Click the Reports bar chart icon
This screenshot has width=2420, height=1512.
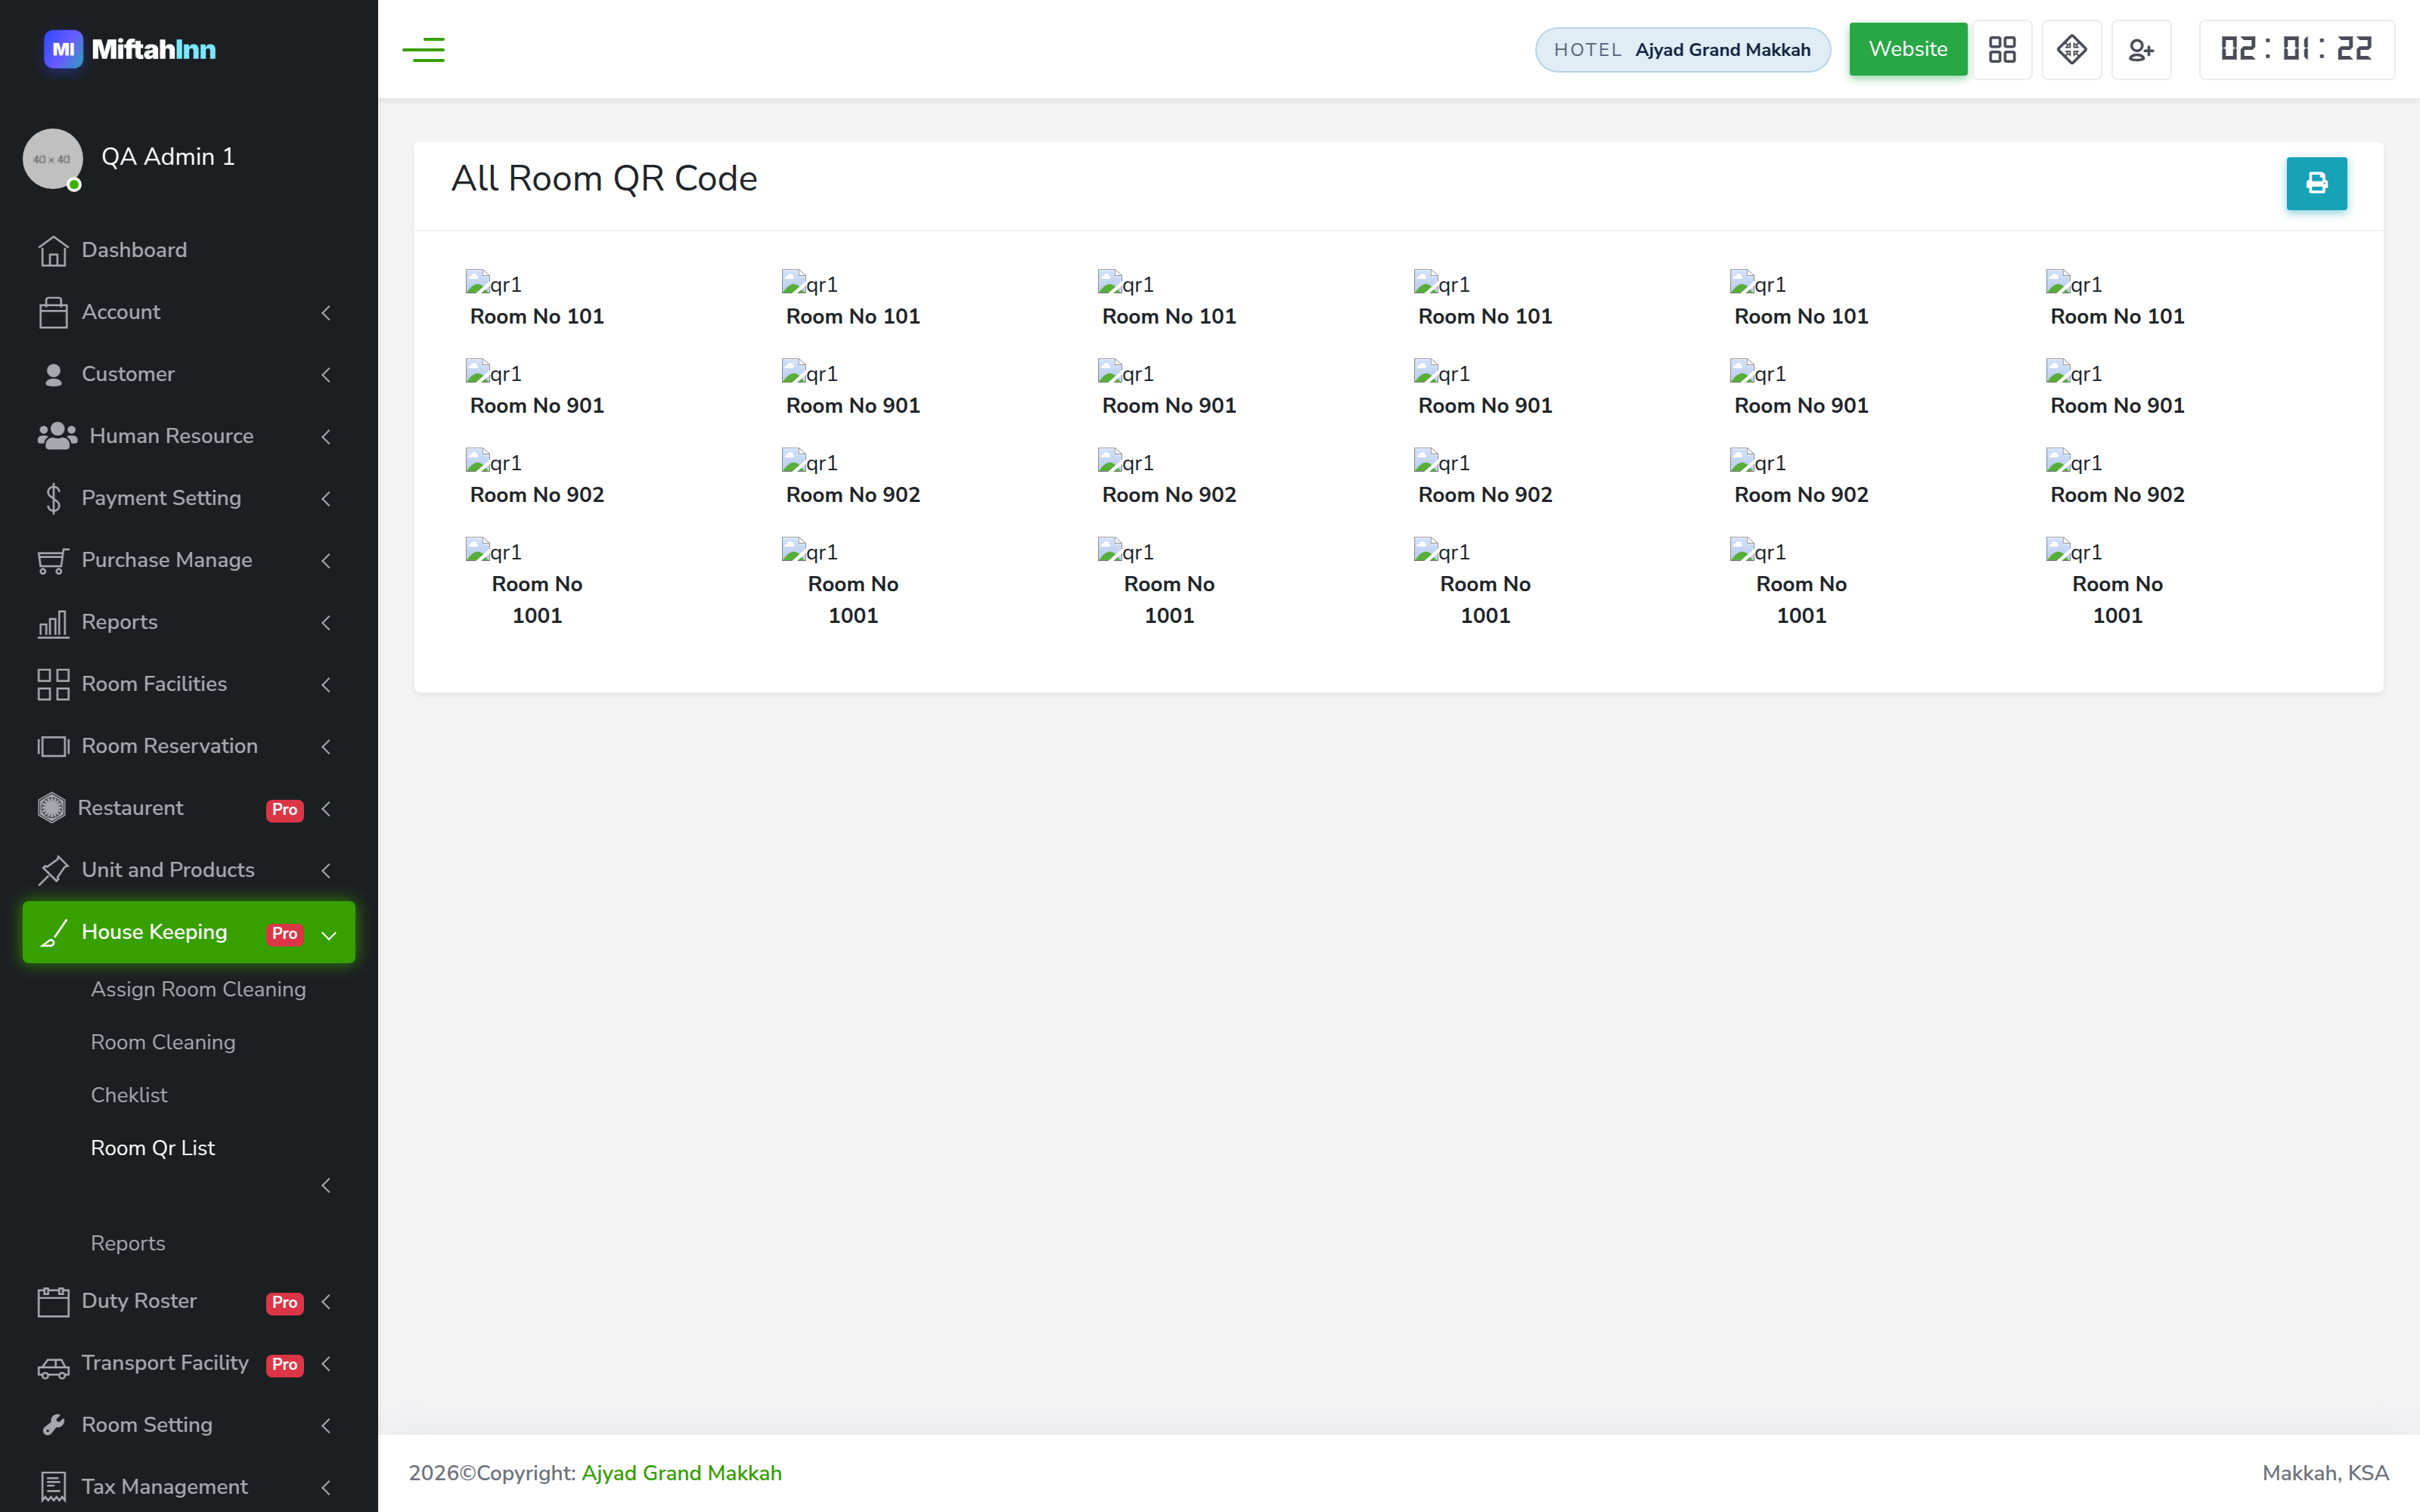pyautogui.click(x=53, y=623)
